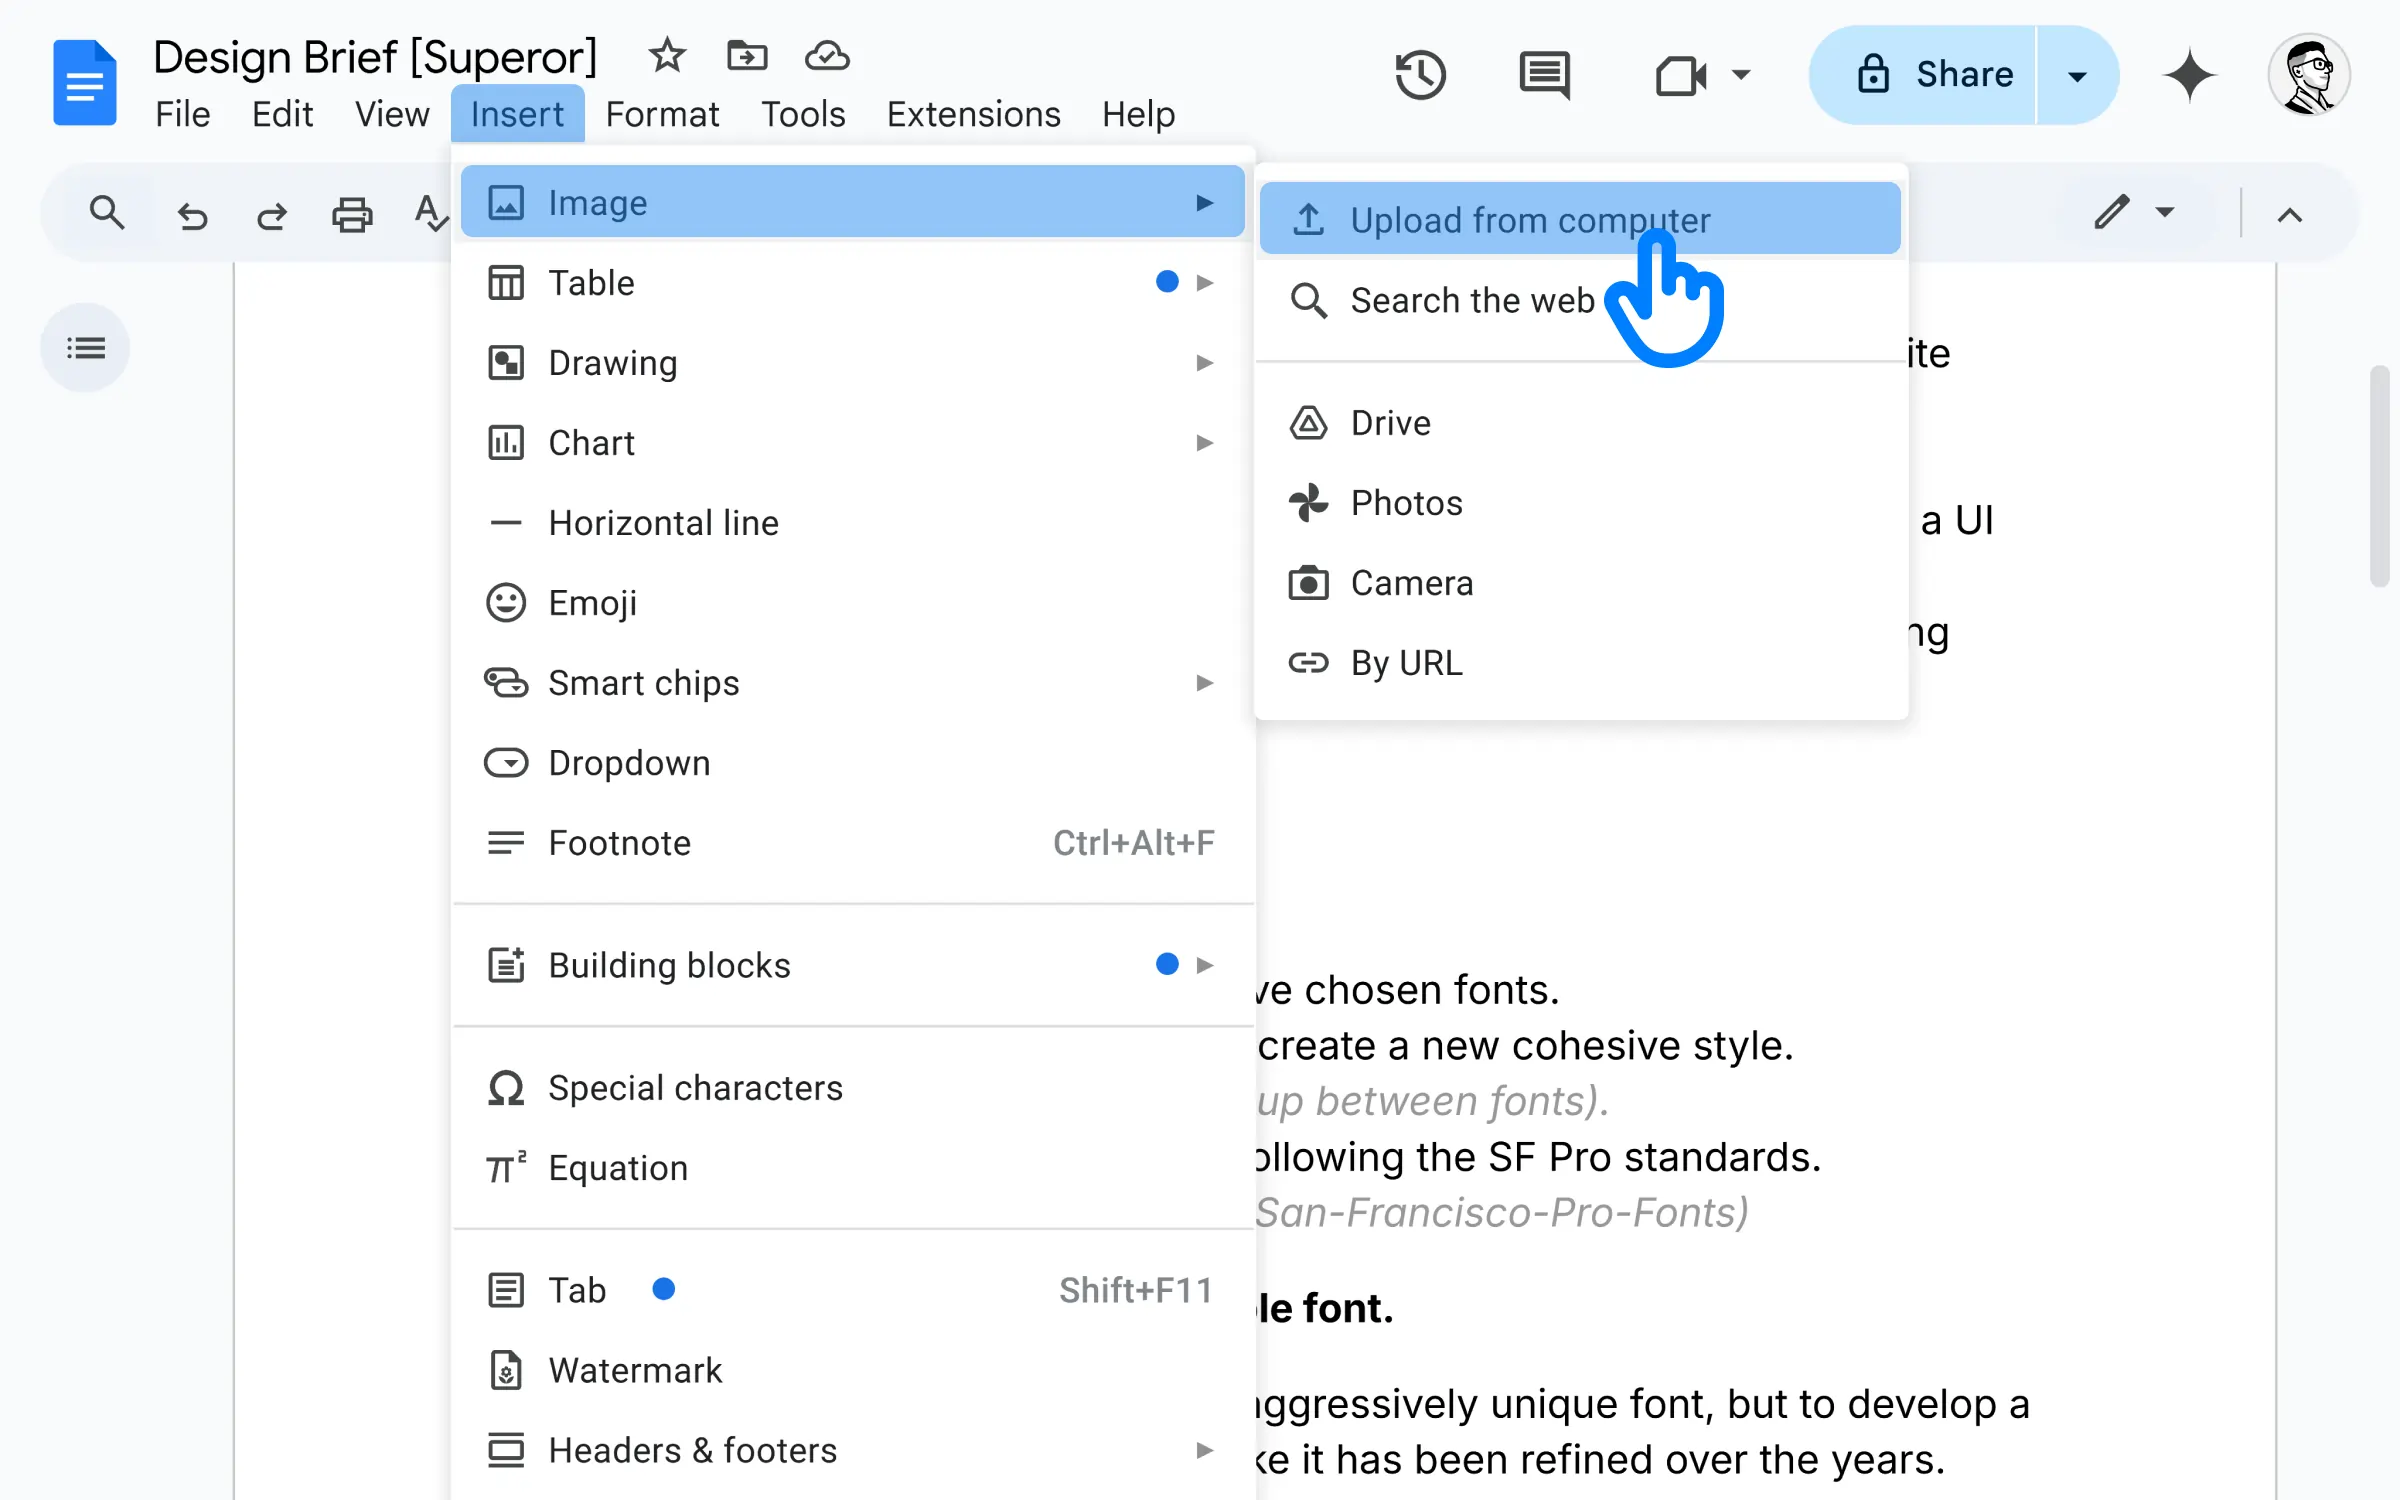Screen dimensions: 2400x1500
Task: Open the Format menu
Action: coord(662,114)
